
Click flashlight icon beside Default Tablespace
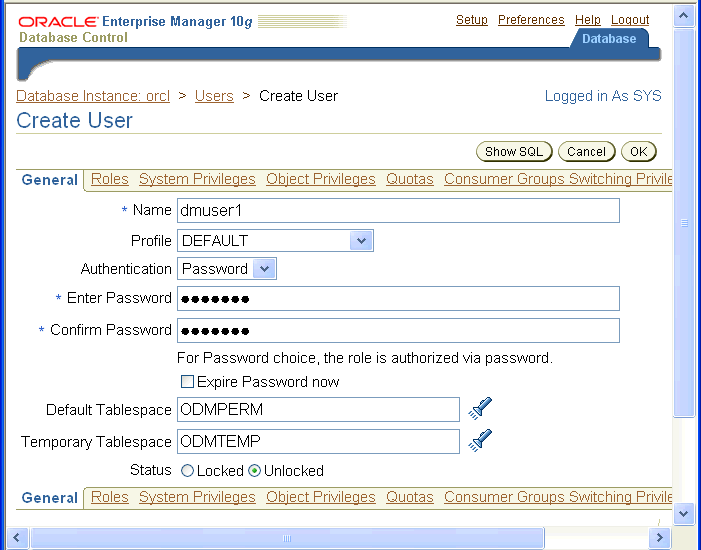pos(481,409)
